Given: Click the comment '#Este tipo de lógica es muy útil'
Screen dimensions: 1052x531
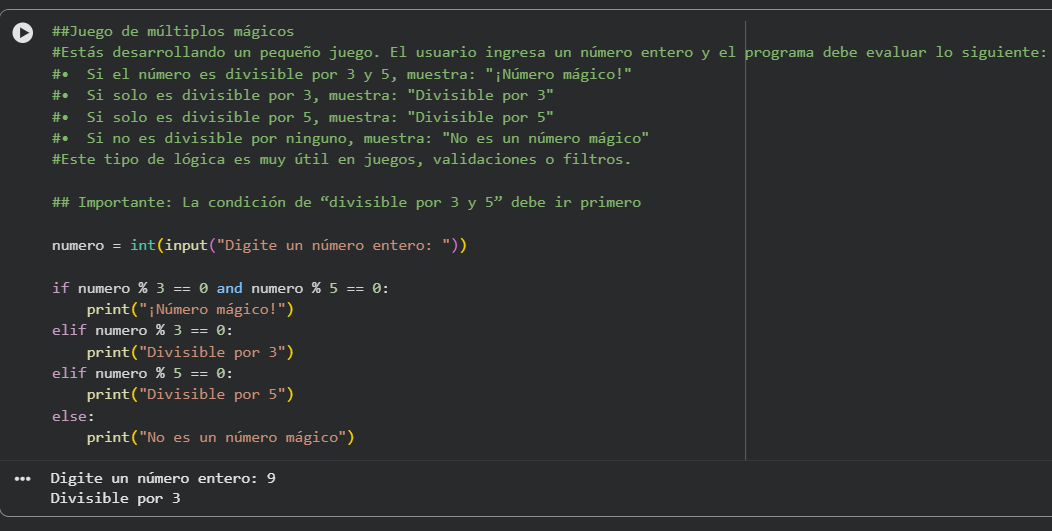Looking at the screenshot, I should point(342,159).
